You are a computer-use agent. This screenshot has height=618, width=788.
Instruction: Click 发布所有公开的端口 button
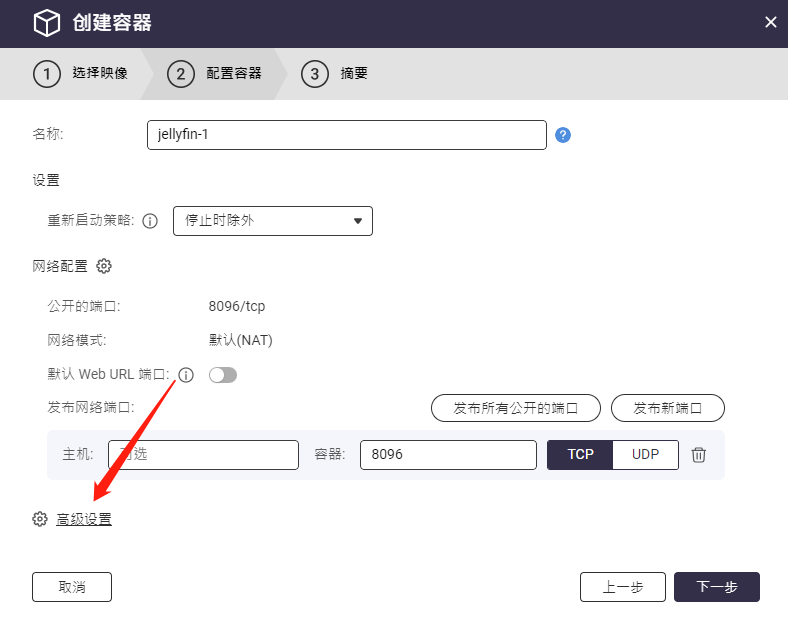tap(516, 408)
